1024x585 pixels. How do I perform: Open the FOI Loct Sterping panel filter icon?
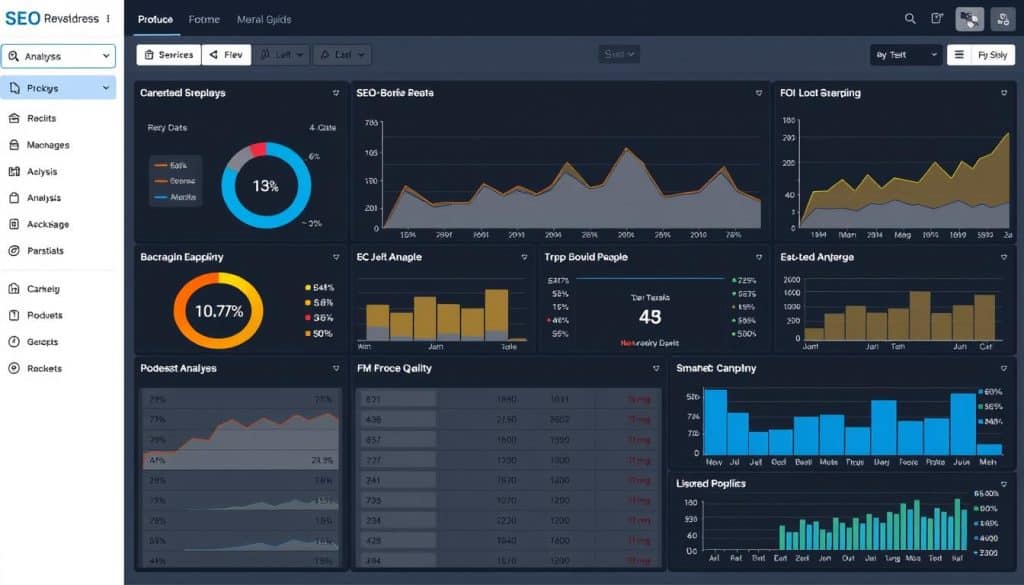(1004, 93)
